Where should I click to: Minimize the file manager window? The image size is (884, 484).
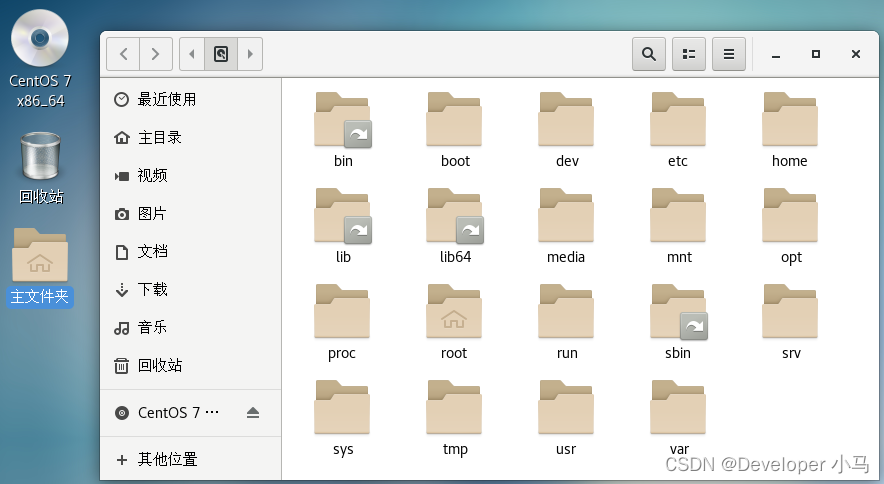(776, 55)
